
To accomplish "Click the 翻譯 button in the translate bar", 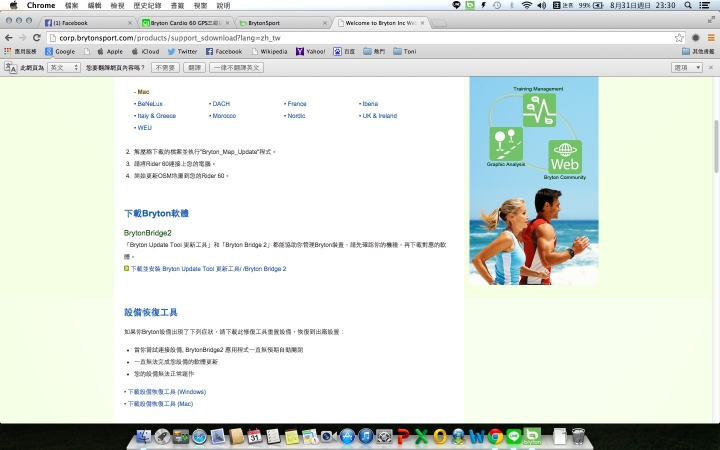I will (x=194, y=68).
